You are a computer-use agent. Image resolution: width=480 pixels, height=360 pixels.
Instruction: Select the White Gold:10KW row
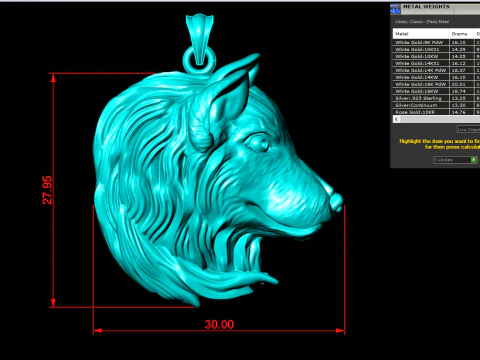tap(436, 56)
